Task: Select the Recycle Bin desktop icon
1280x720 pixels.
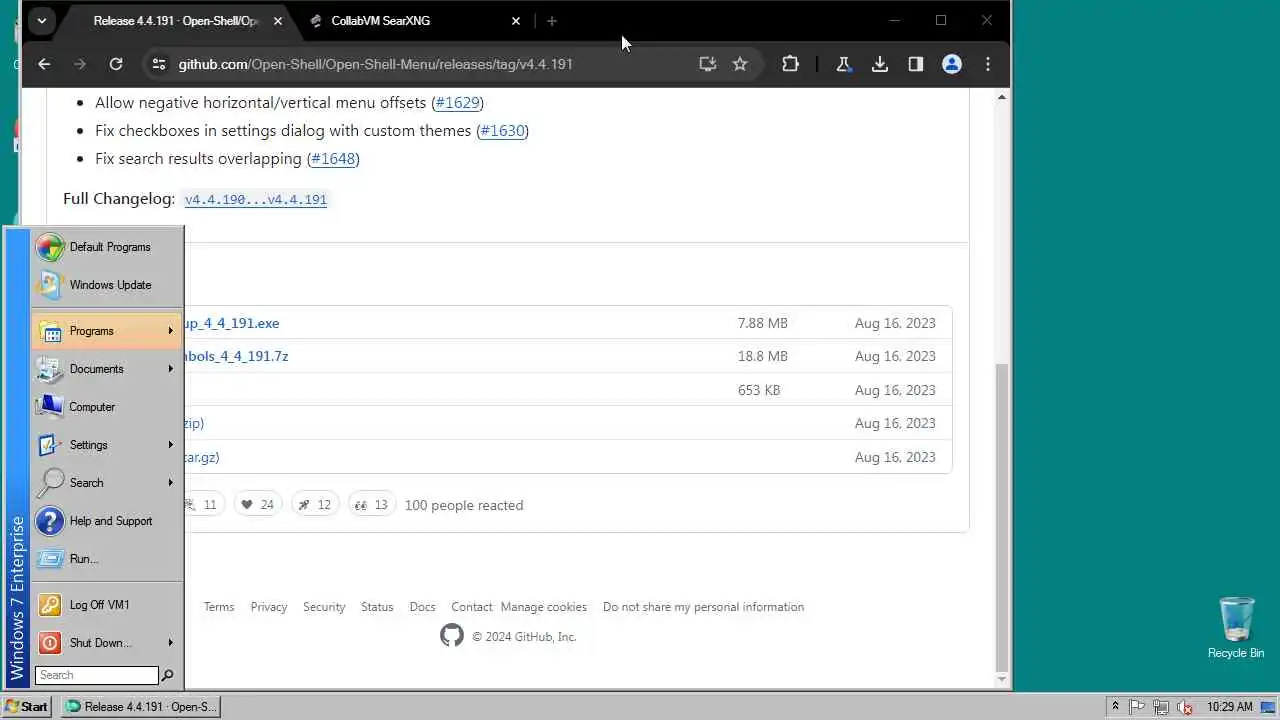Action: 1236,628
